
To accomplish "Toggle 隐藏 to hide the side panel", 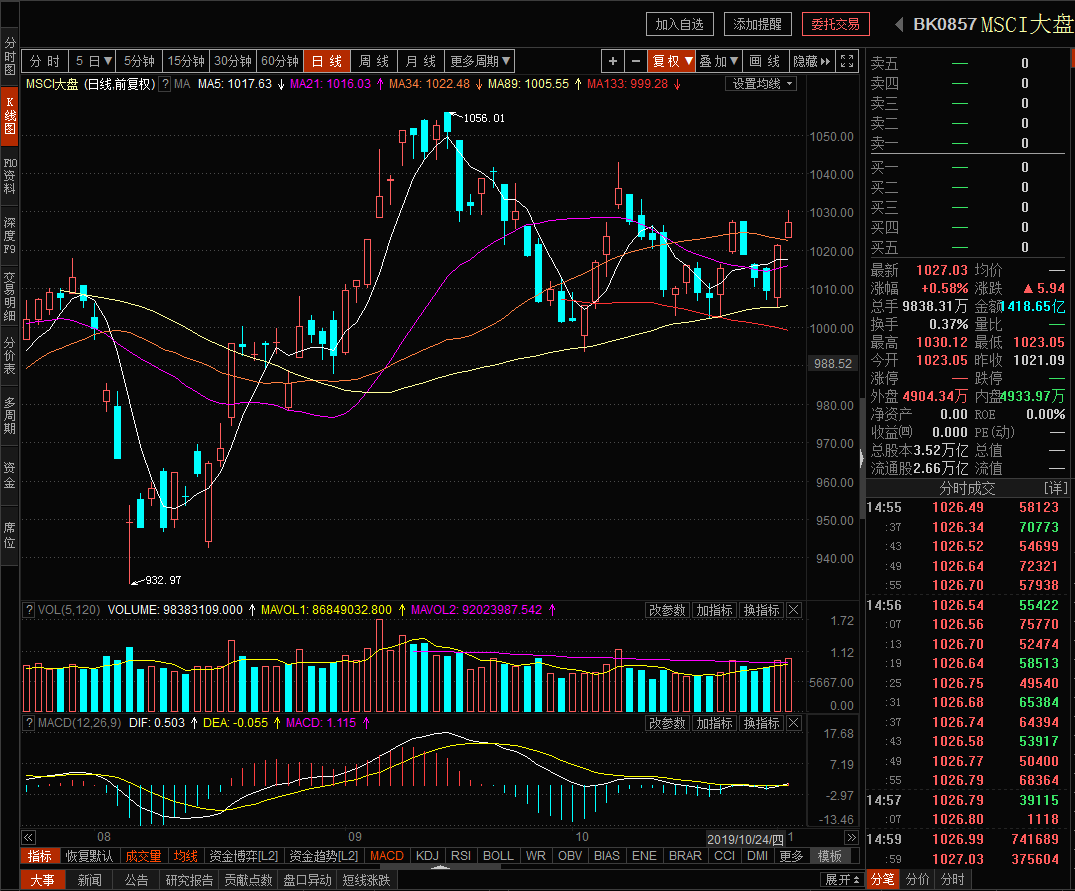I will pyautogui.click(x=812, y=61).
